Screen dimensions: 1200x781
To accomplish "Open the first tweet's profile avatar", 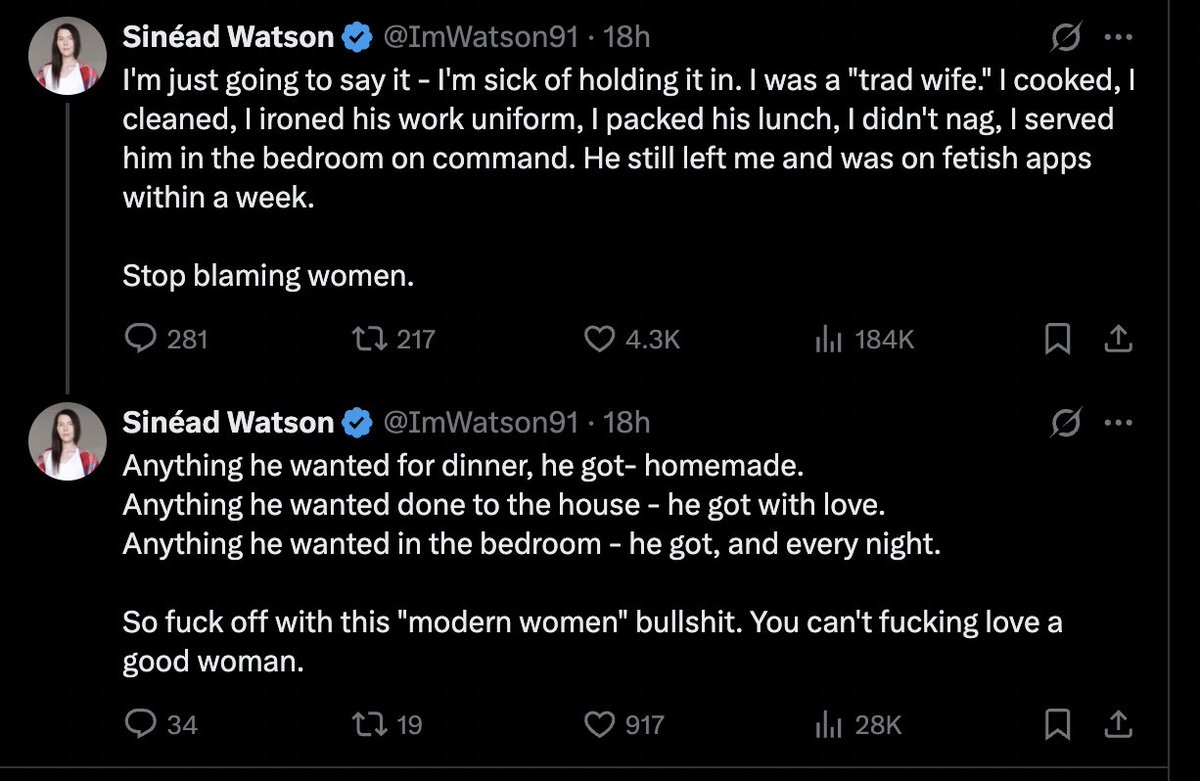I will [67, 56].
